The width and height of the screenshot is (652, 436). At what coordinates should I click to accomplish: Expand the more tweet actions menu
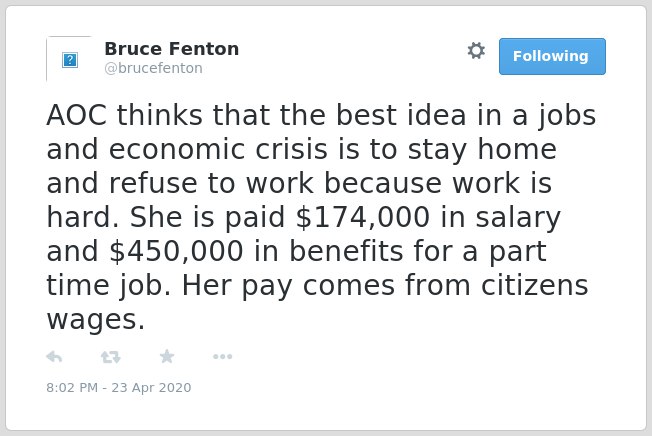click(x=222, y=356)
